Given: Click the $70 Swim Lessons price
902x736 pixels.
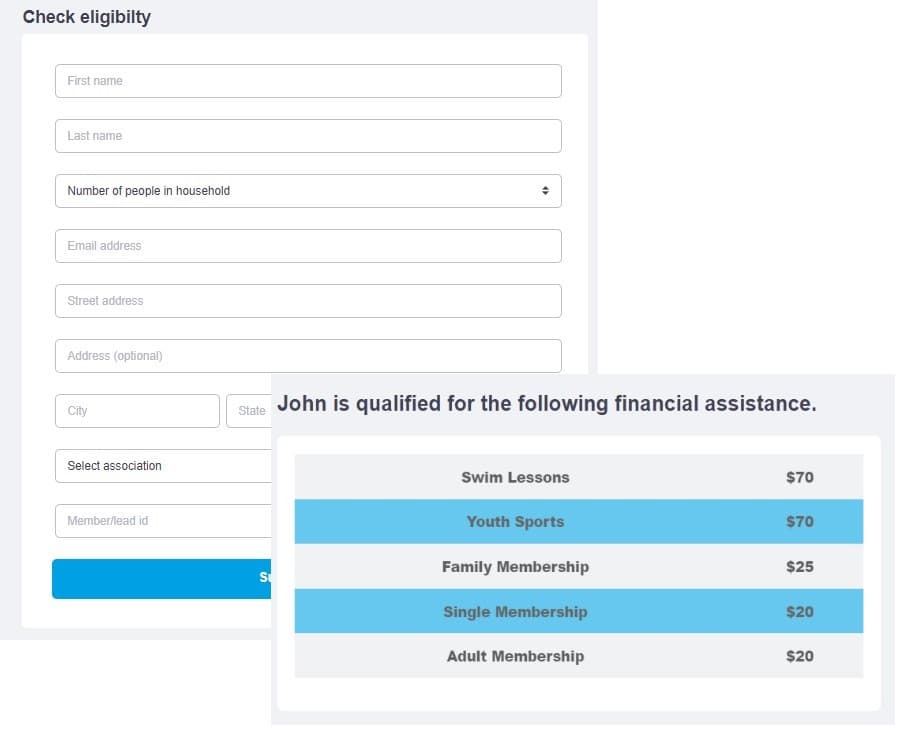Looking at the screenshot, I should pos(800,477).
